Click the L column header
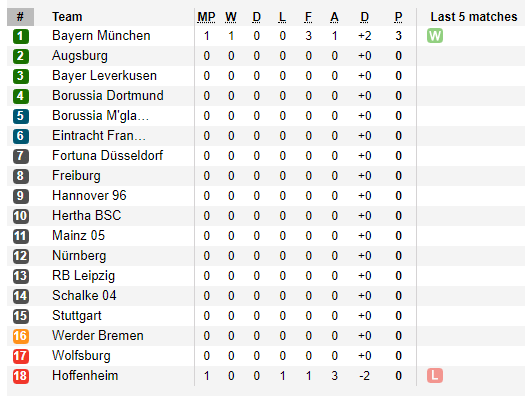Image resolution: width=525 pixels, height=396 pixels. 282,17
